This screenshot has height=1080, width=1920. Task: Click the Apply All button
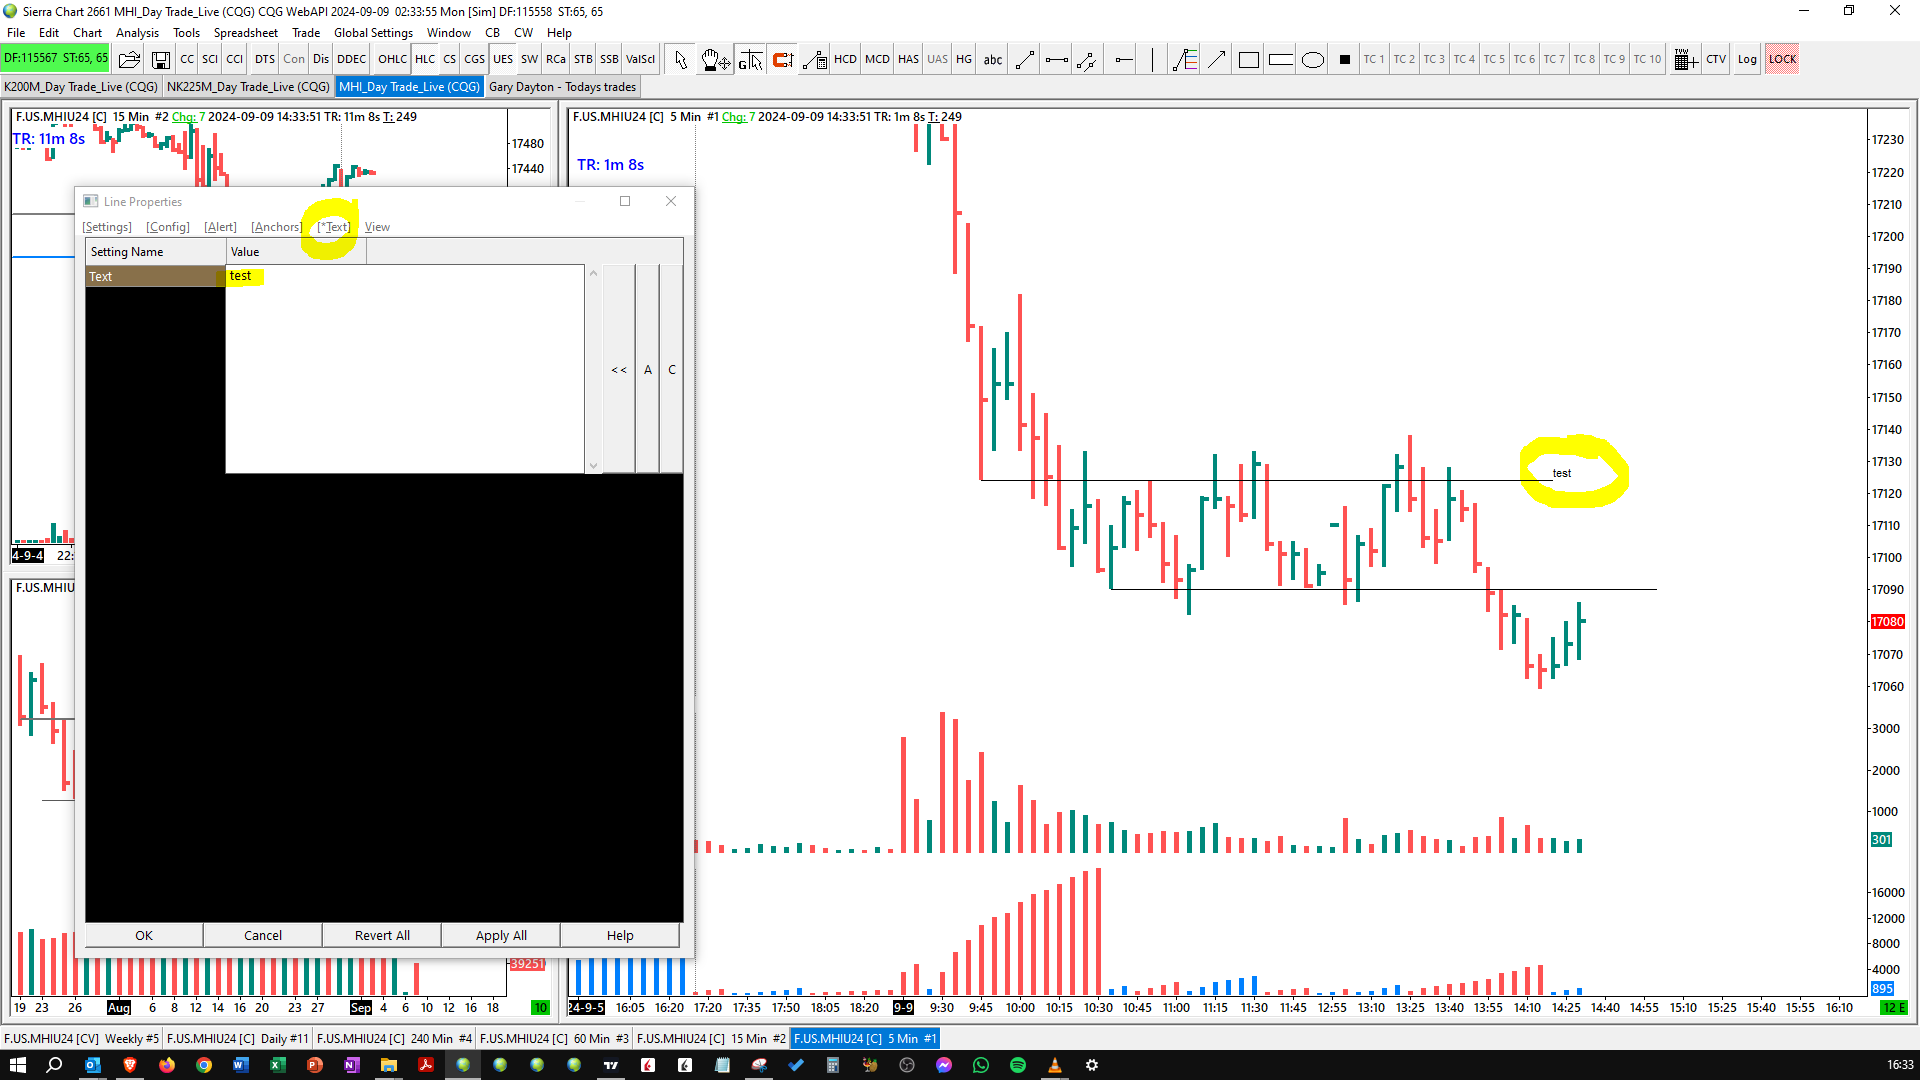(501, 935)
